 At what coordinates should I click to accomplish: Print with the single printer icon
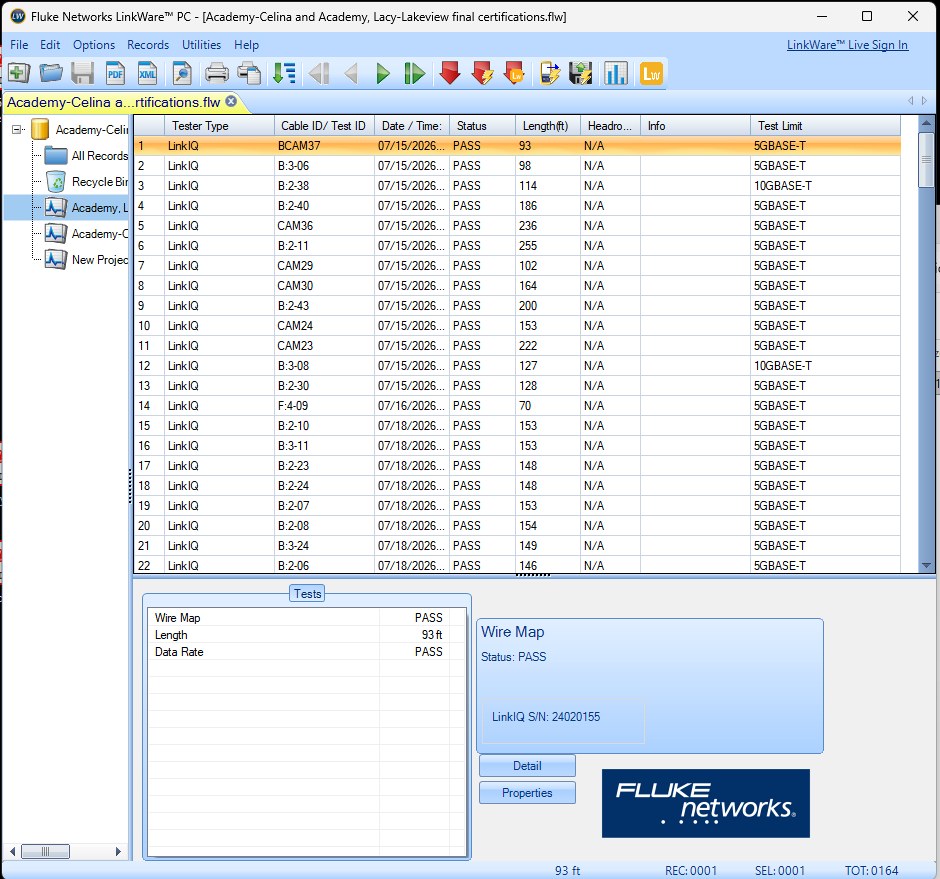(x=216, y=73)
